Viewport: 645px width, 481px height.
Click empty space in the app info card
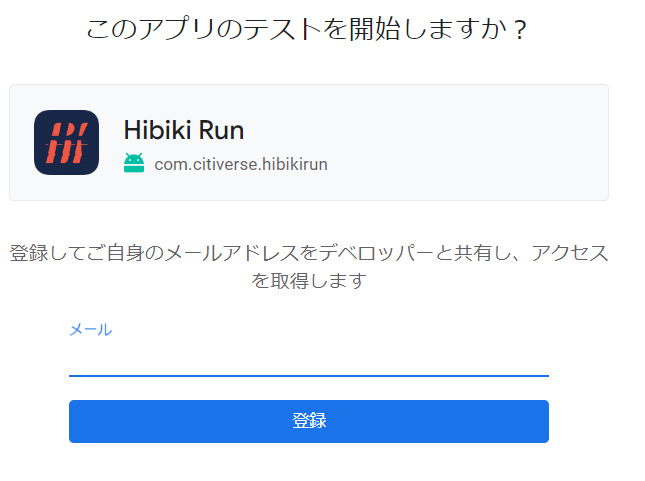465,142
